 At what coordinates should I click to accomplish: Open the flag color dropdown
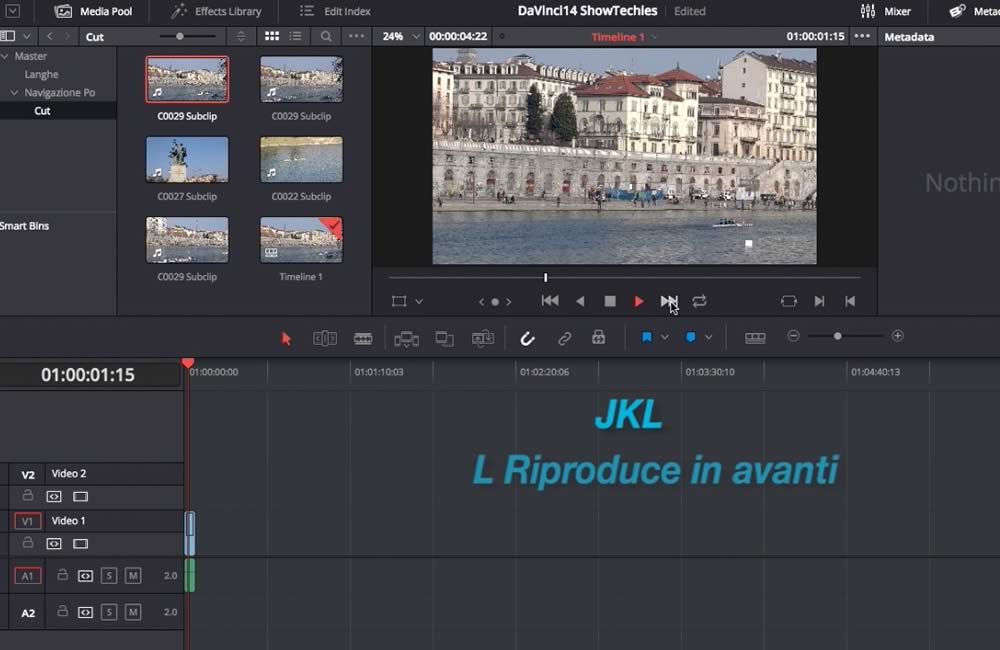[x=665, y=337]
